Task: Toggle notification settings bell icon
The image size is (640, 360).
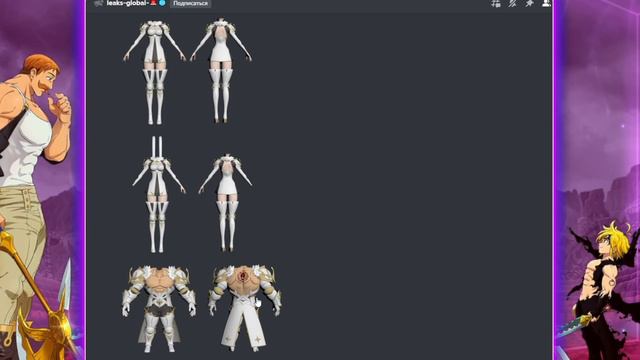Action: (x=513, y=3)
